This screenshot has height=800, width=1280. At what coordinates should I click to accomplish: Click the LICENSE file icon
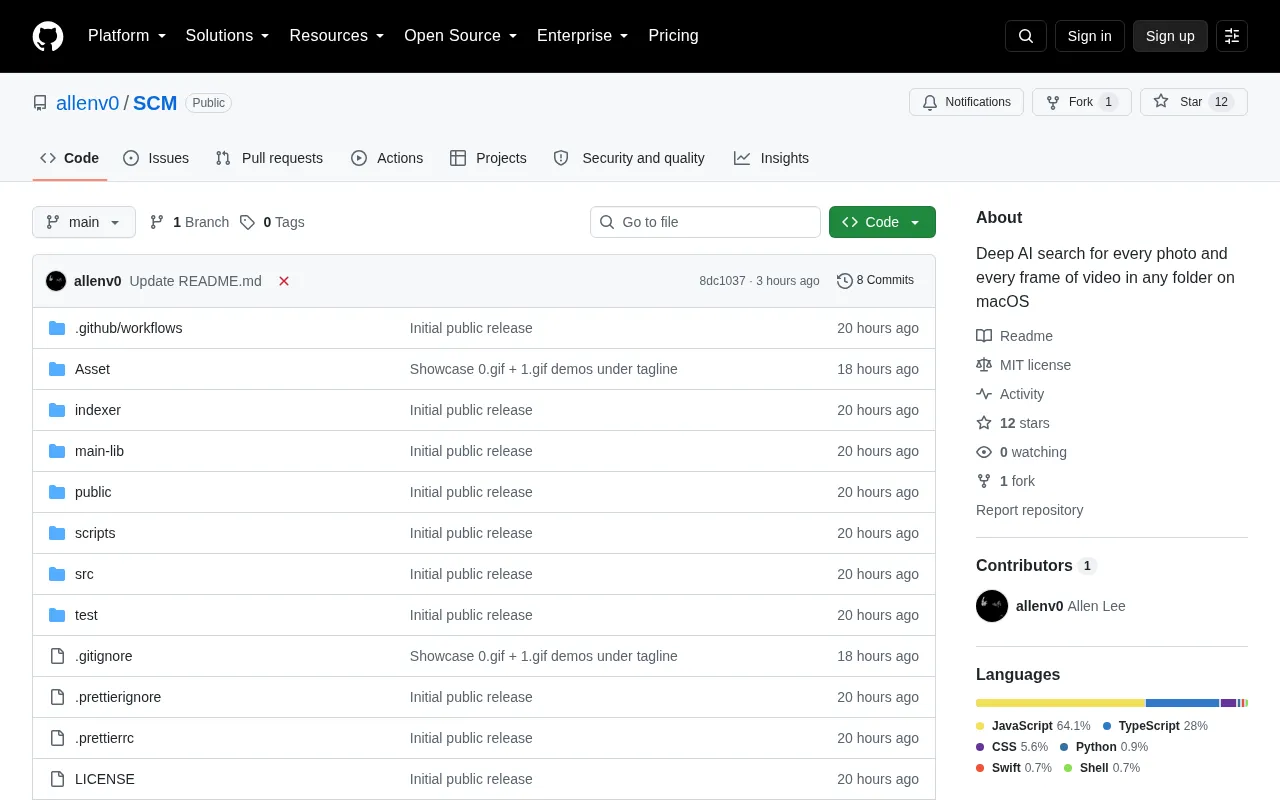57,779
